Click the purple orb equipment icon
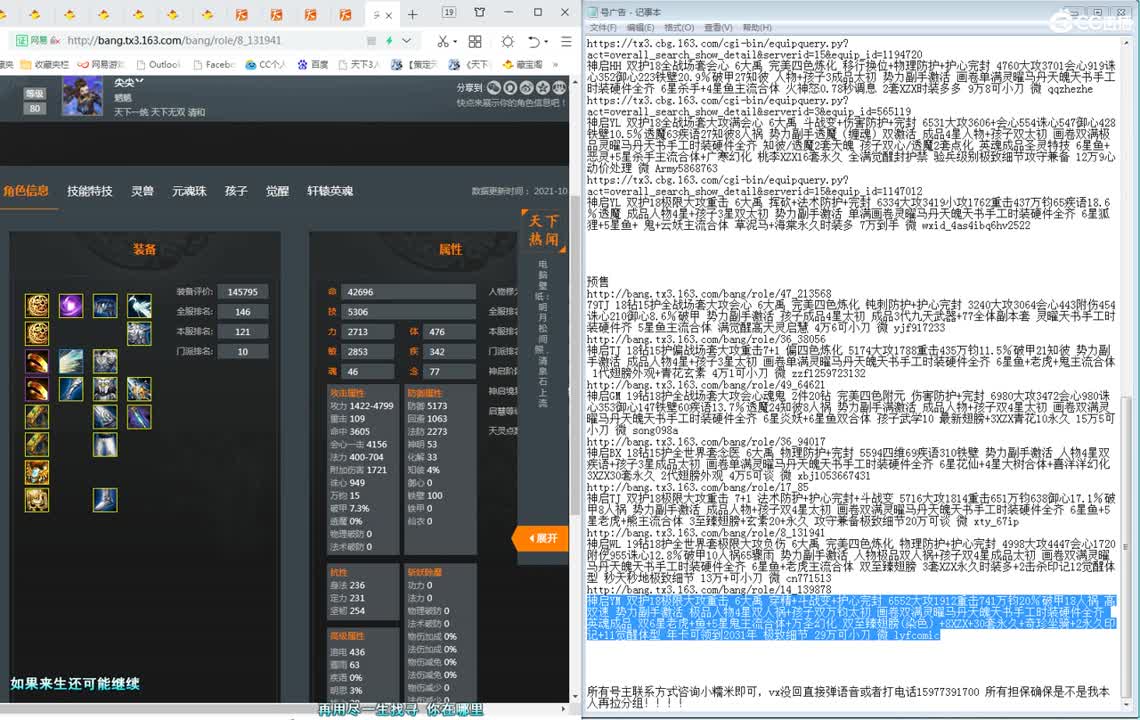Viewport: 1140px width, 720px height. (70, 306)
